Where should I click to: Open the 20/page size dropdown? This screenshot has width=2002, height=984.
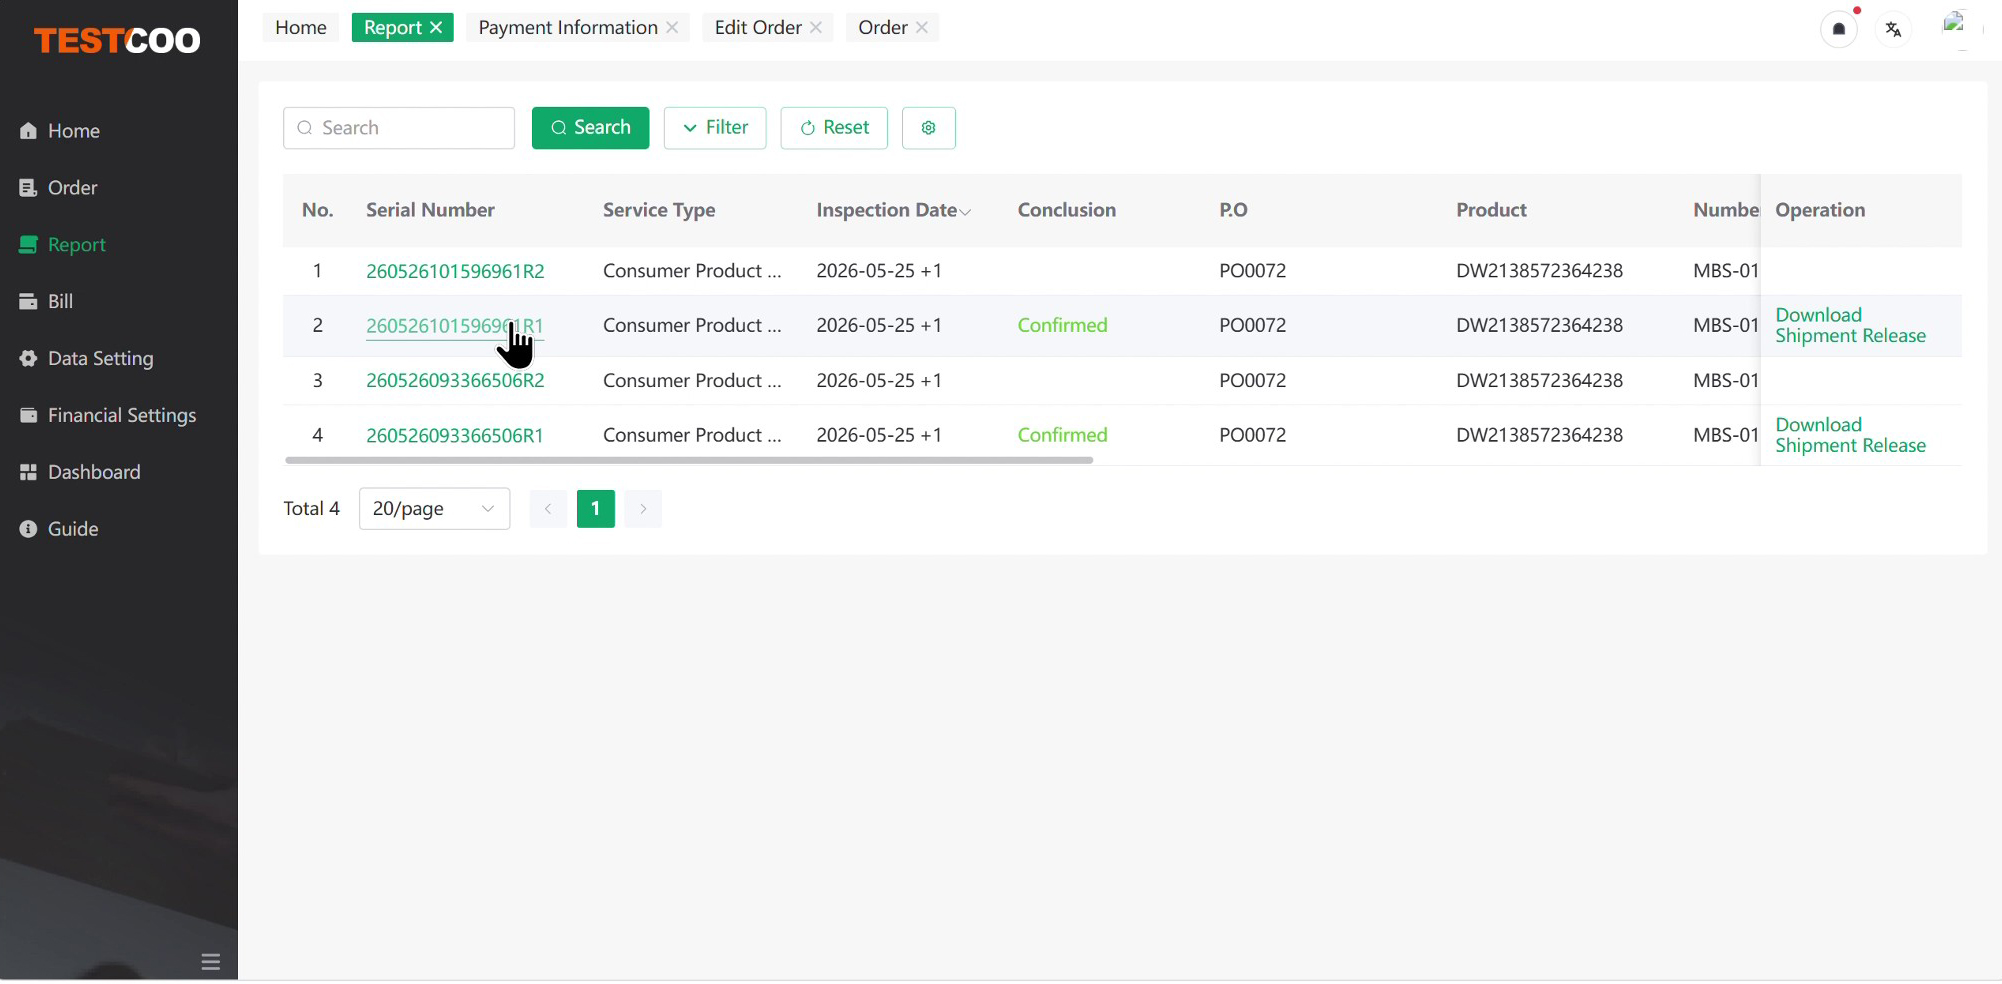tap(434, 509)
